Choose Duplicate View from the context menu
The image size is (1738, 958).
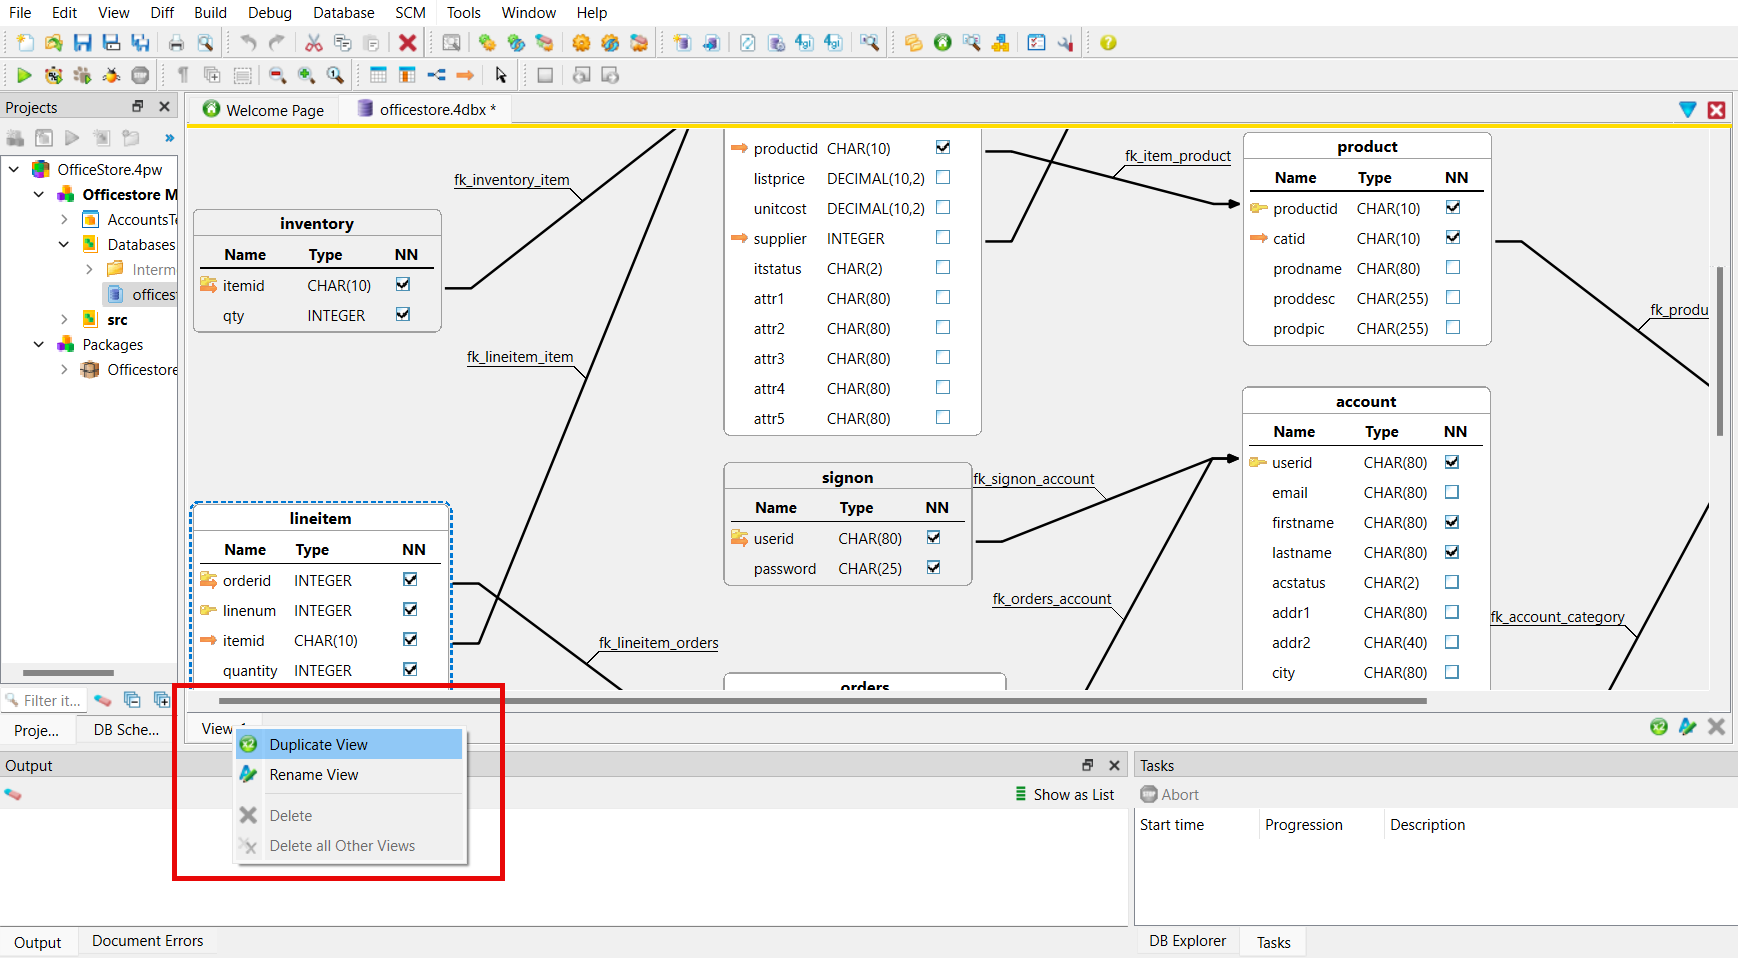pos(318,744)
